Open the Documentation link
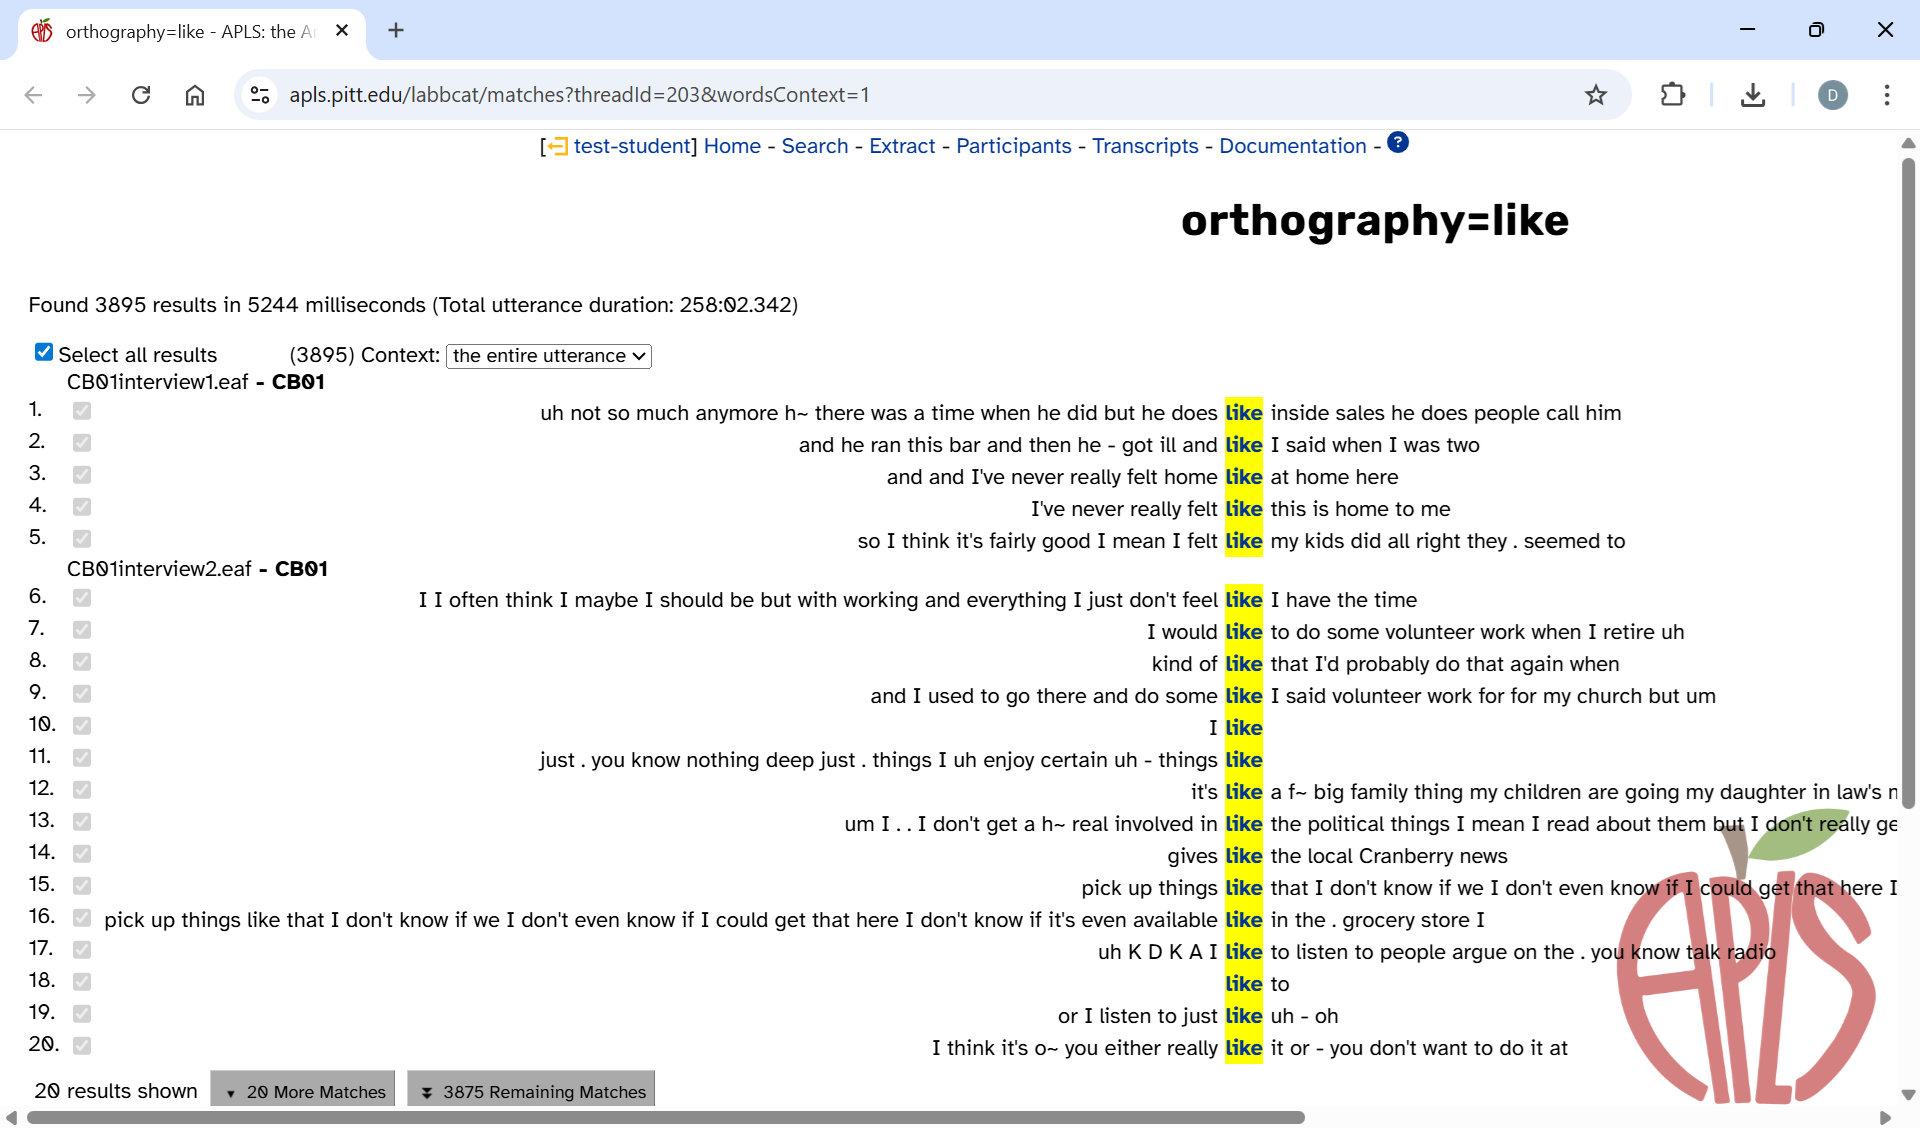The image size is (1920, 1128). [x=1292, y=146]
